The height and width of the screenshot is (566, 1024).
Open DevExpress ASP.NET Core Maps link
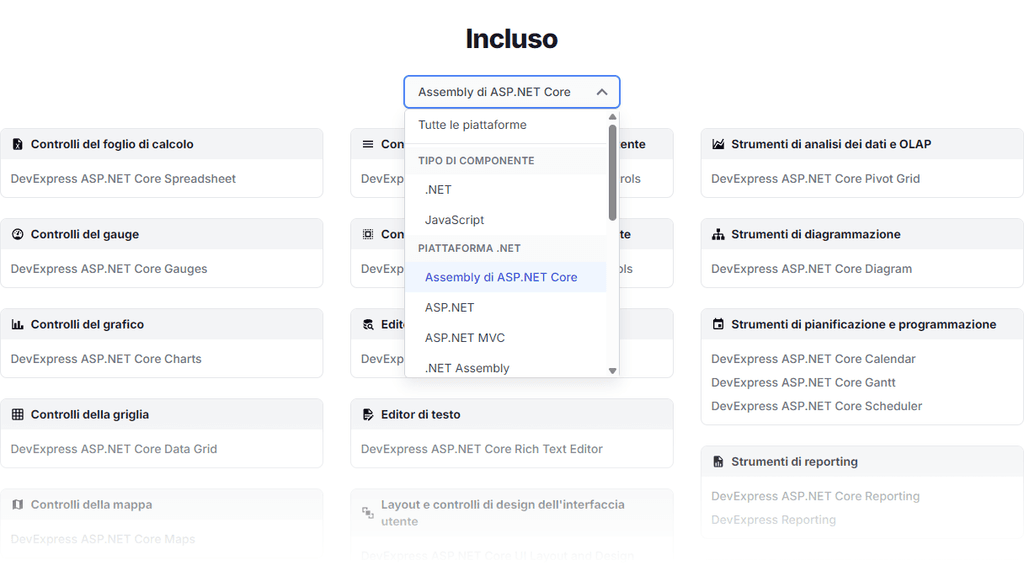tap(103, 539)
